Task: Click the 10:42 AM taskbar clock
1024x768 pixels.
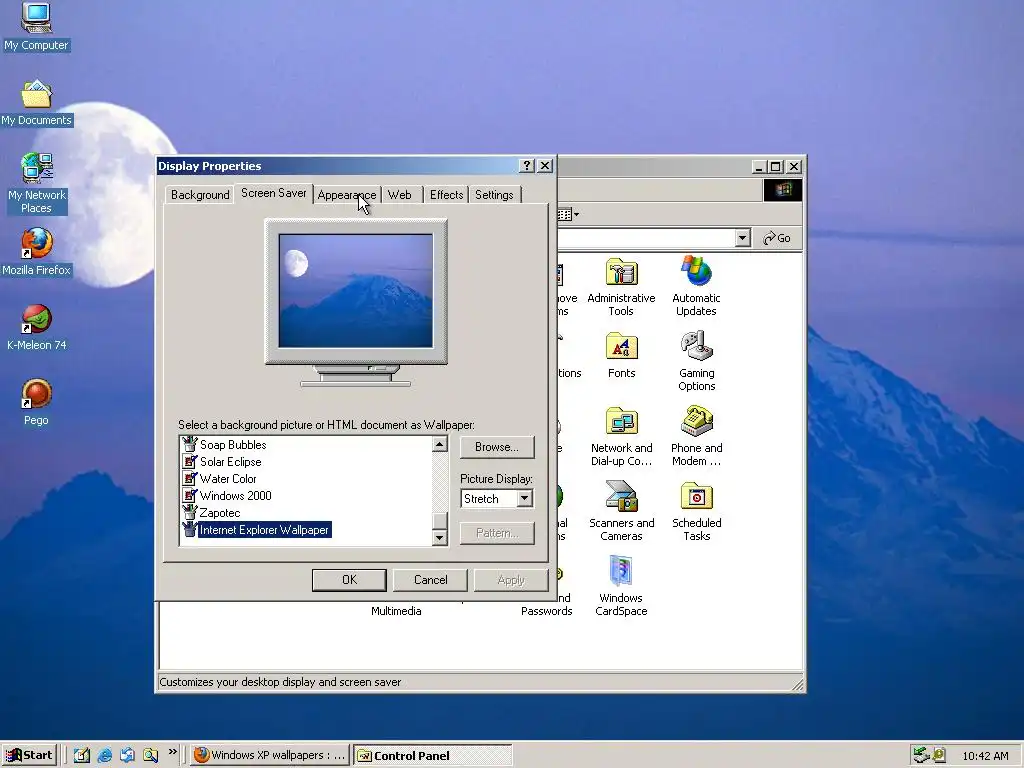Action: (985, 756)
